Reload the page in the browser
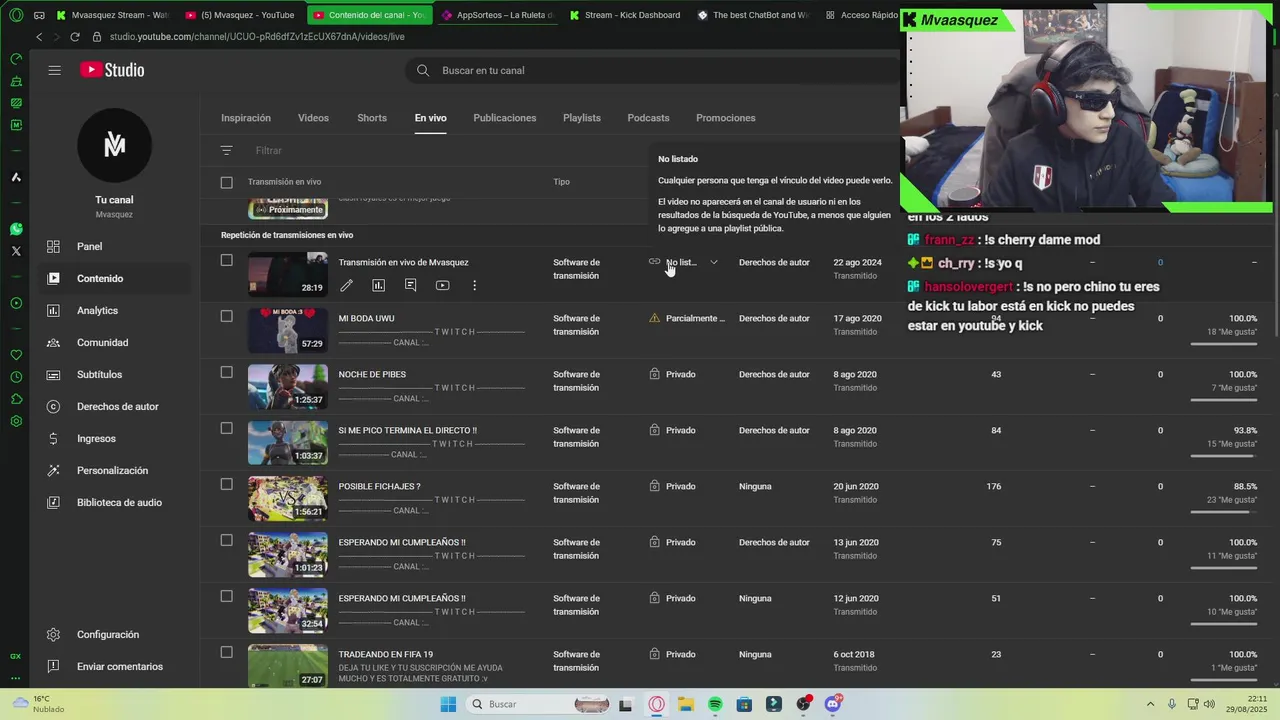Viewport: 1280px width, 720px height. [74, 37]
